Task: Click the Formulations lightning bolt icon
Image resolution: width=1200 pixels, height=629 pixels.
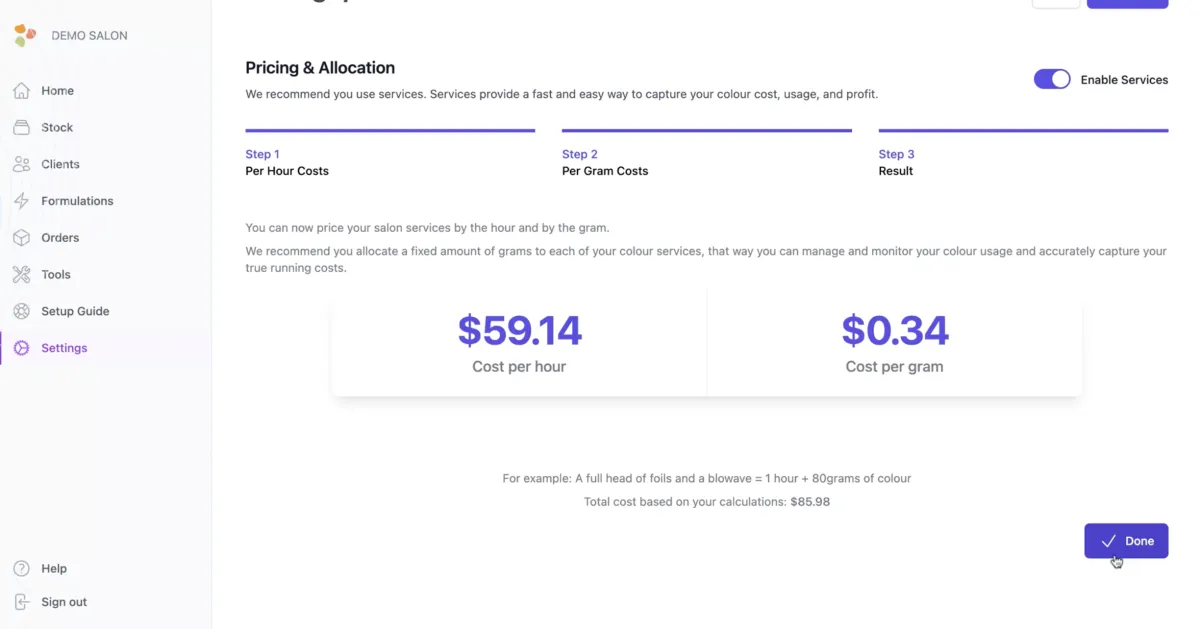Action: (x=21, y=201)
